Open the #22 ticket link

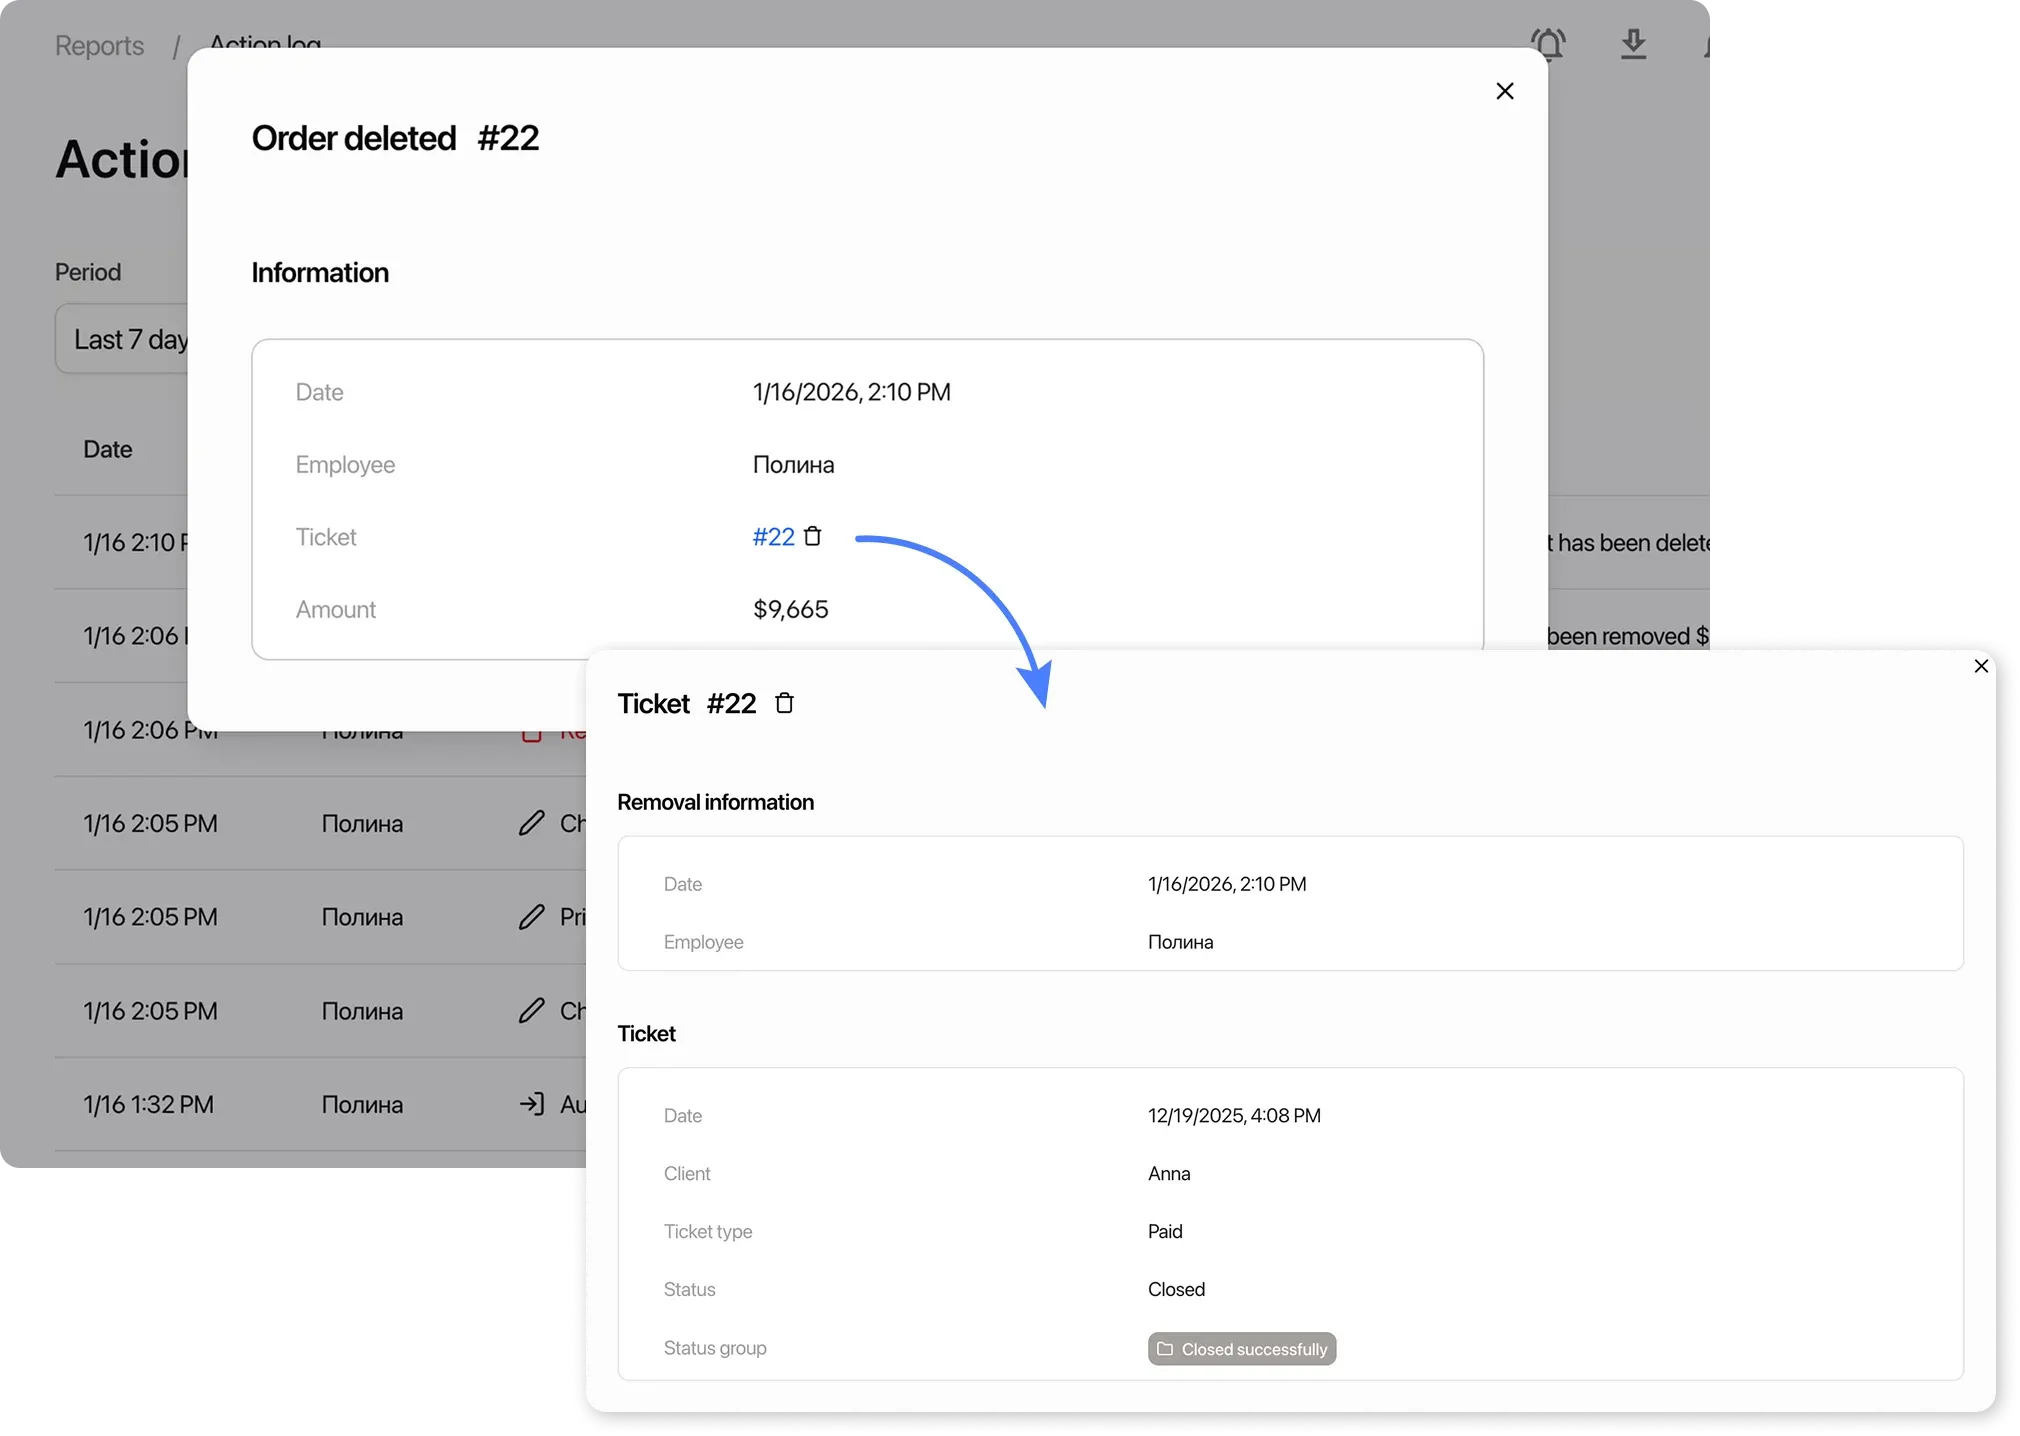pyautogui.click(x=773, y=537)
